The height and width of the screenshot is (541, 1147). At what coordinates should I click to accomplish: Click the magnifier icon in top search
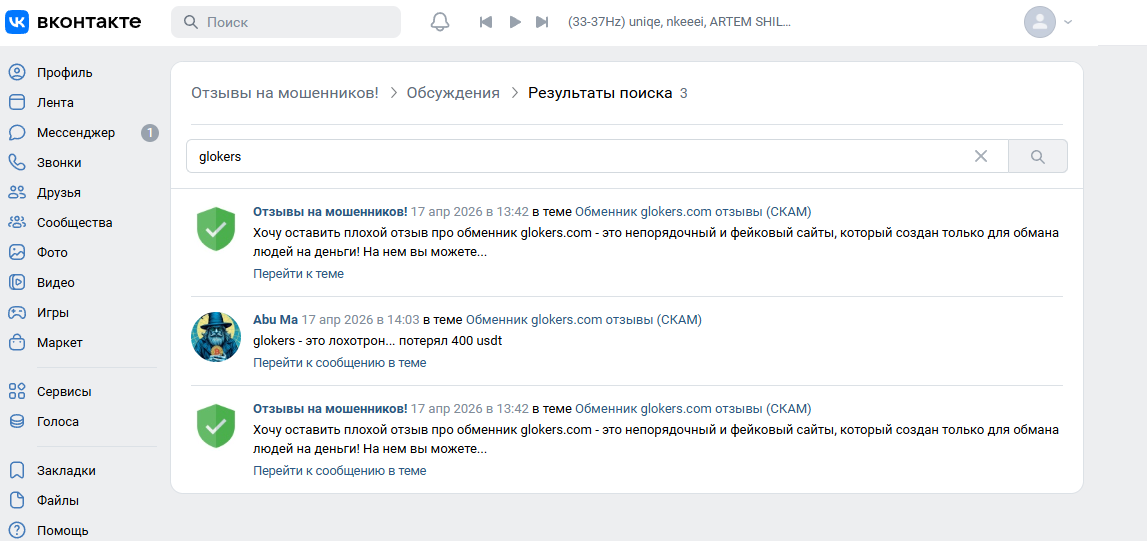[191, 22]
